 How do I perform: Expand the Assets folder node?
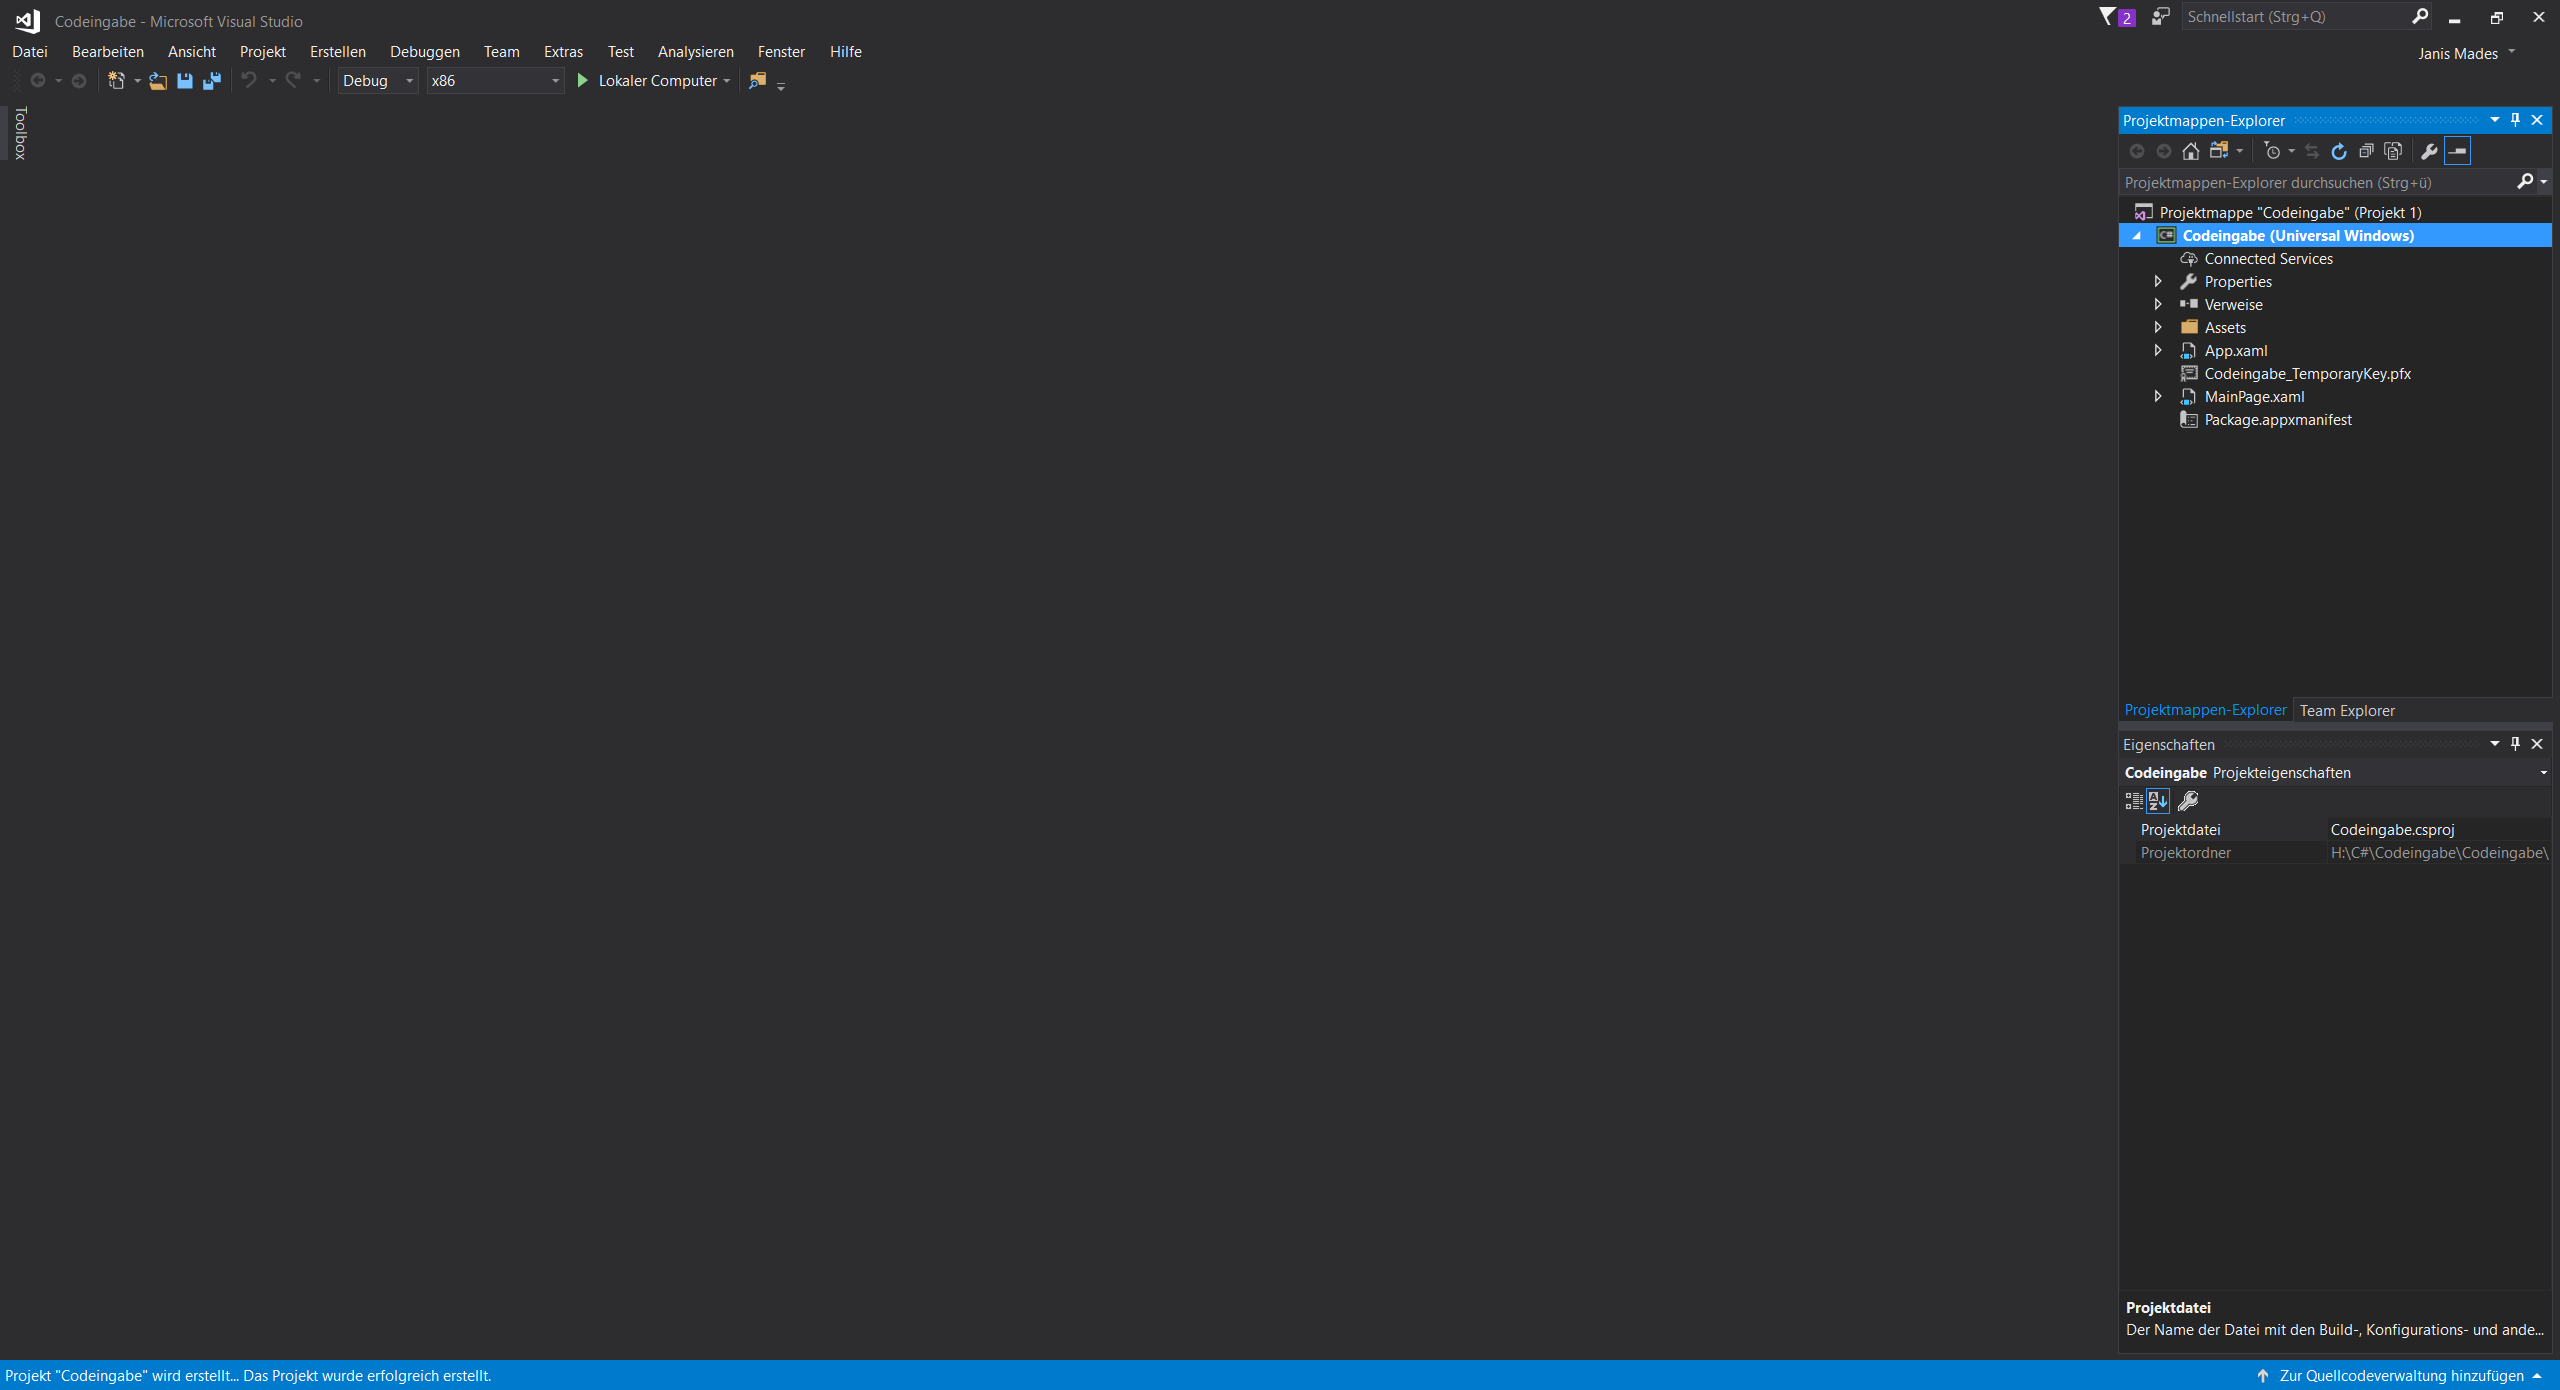[2158, 328]
